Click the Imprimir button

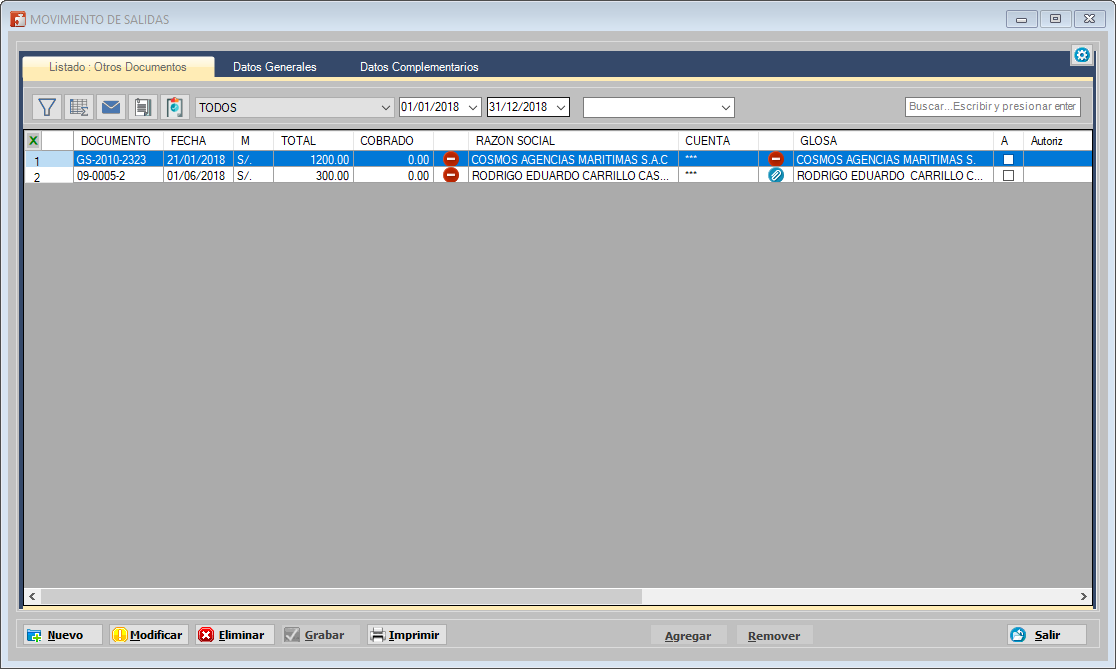point(407,635)
